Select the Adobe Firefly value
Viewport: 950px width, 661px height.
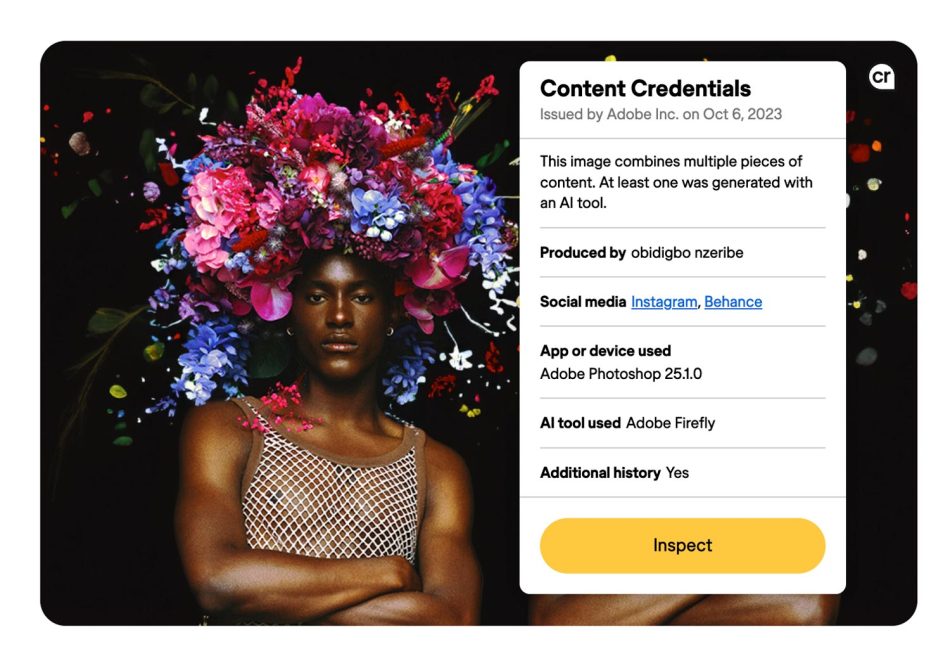point(670,423)
